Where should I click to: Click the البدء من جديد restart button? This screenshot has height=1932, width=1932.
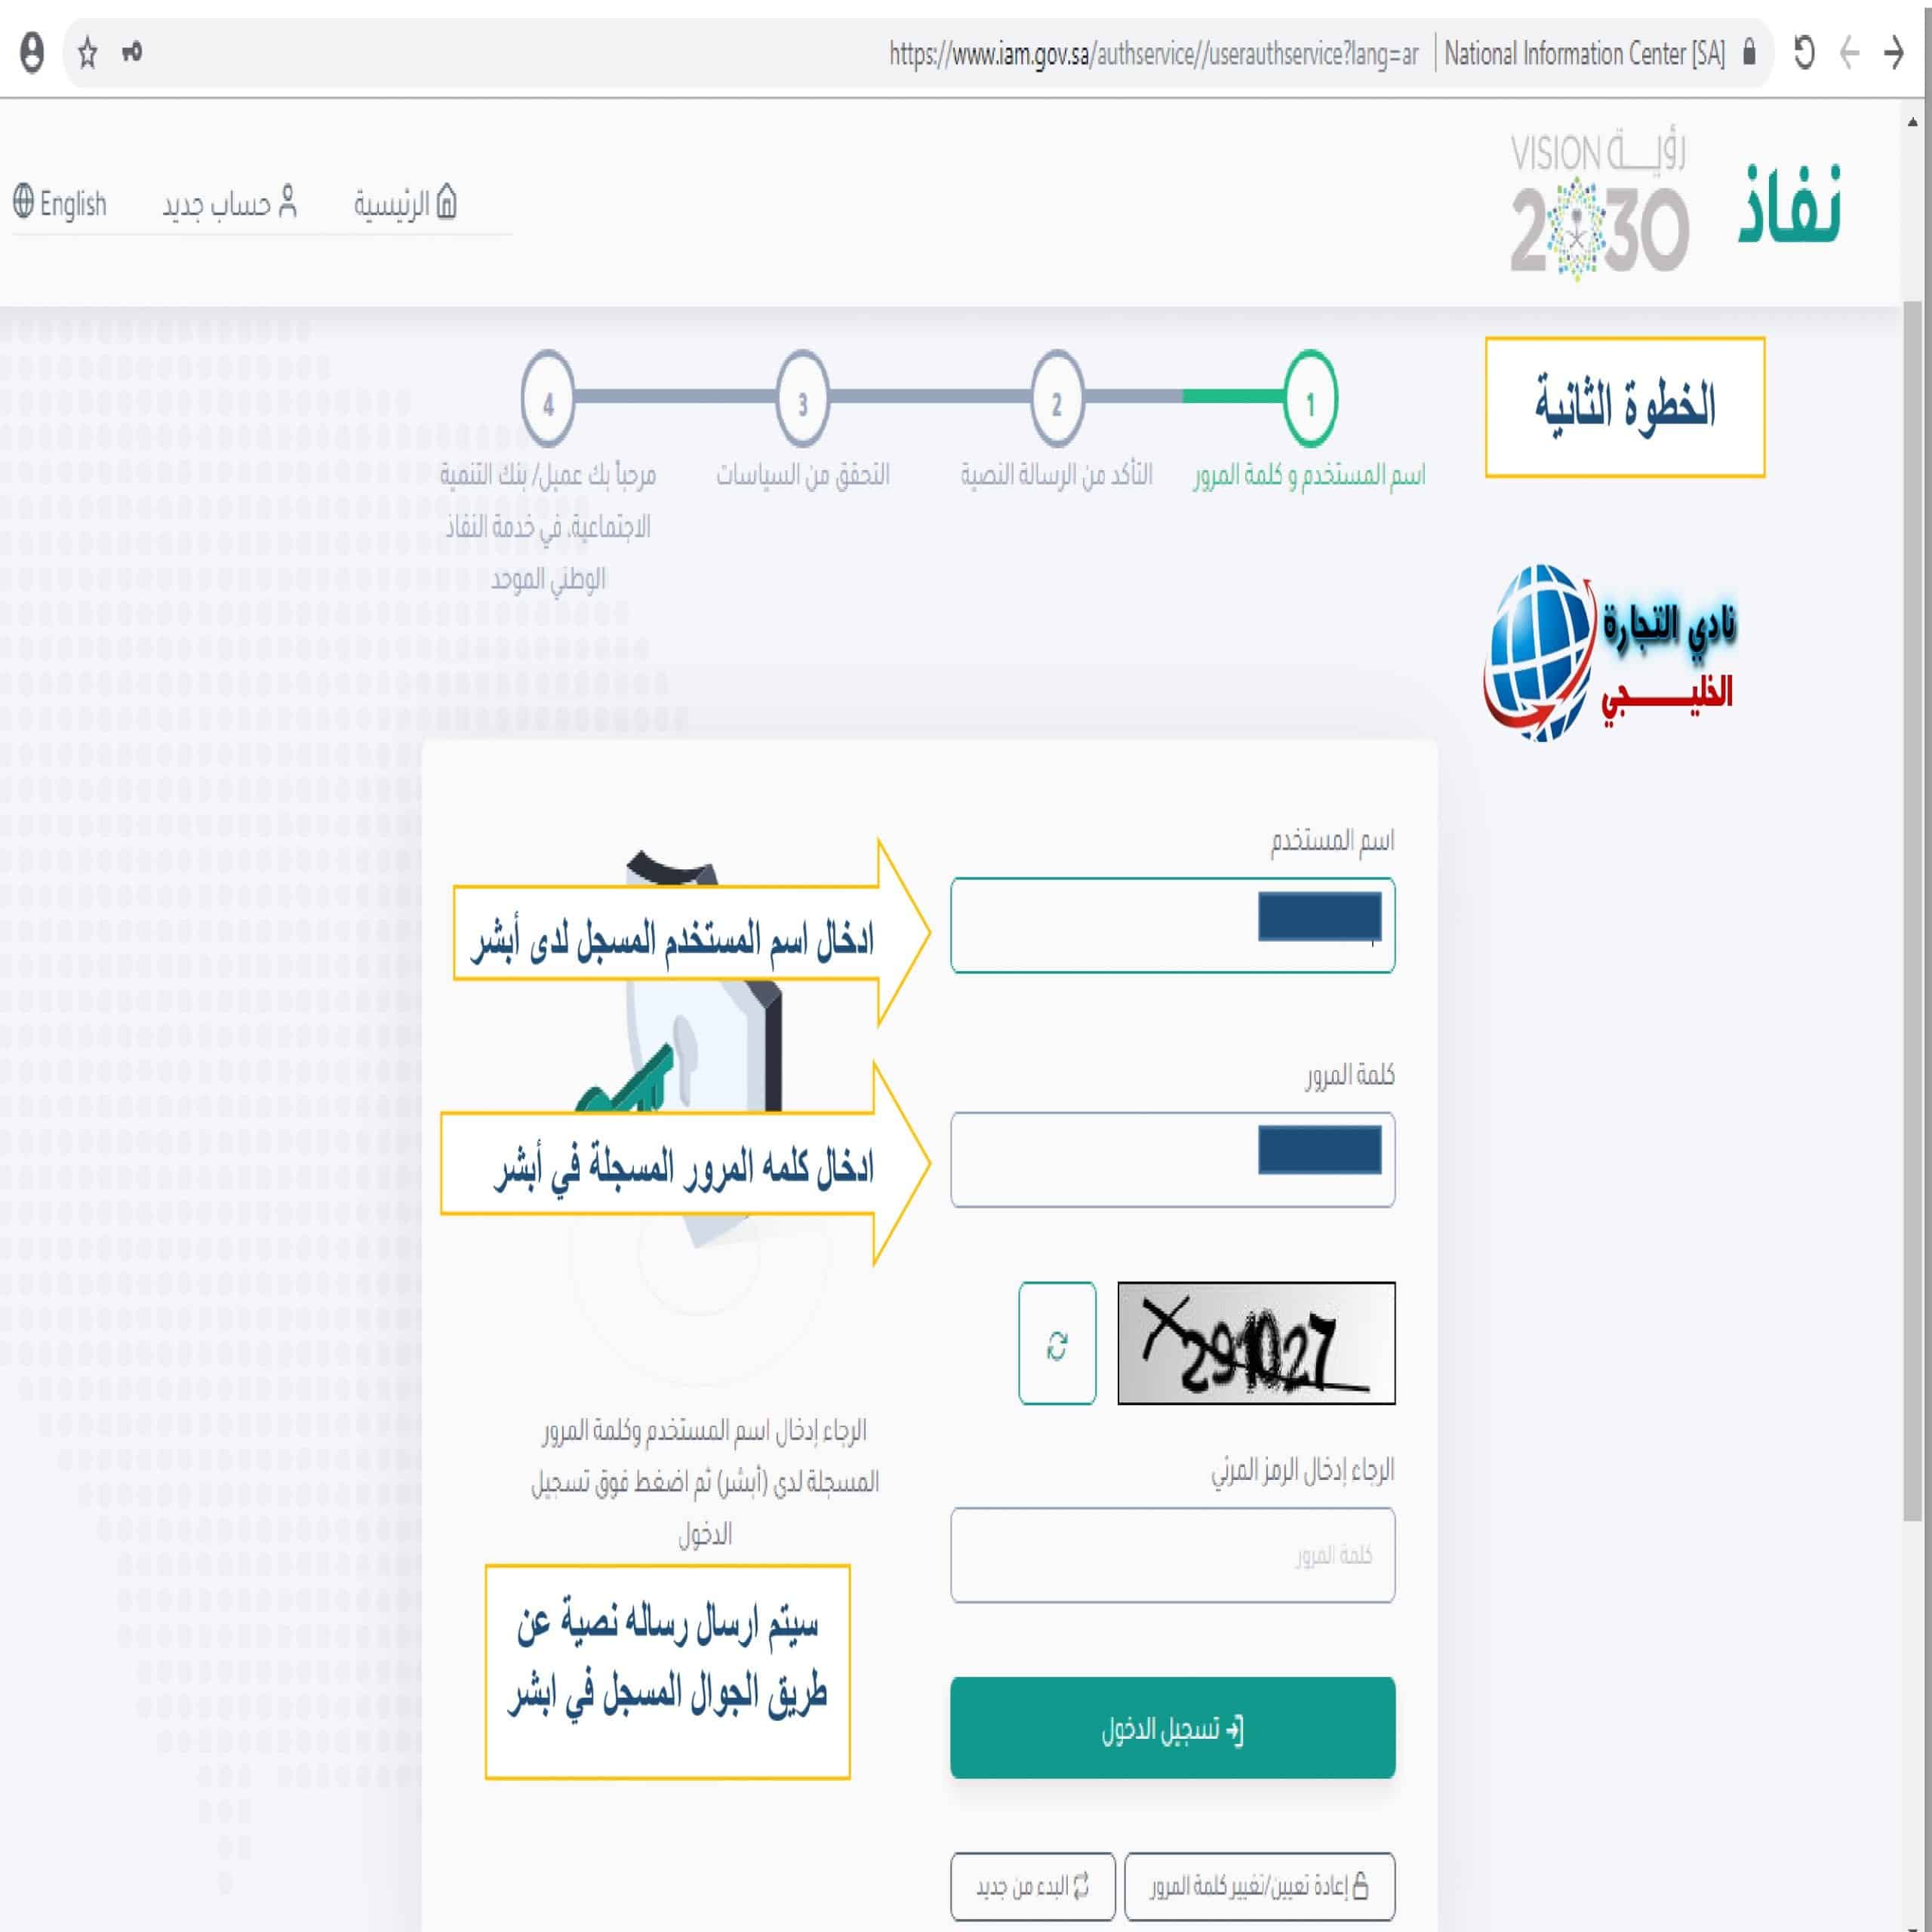pos(1033,1887)
